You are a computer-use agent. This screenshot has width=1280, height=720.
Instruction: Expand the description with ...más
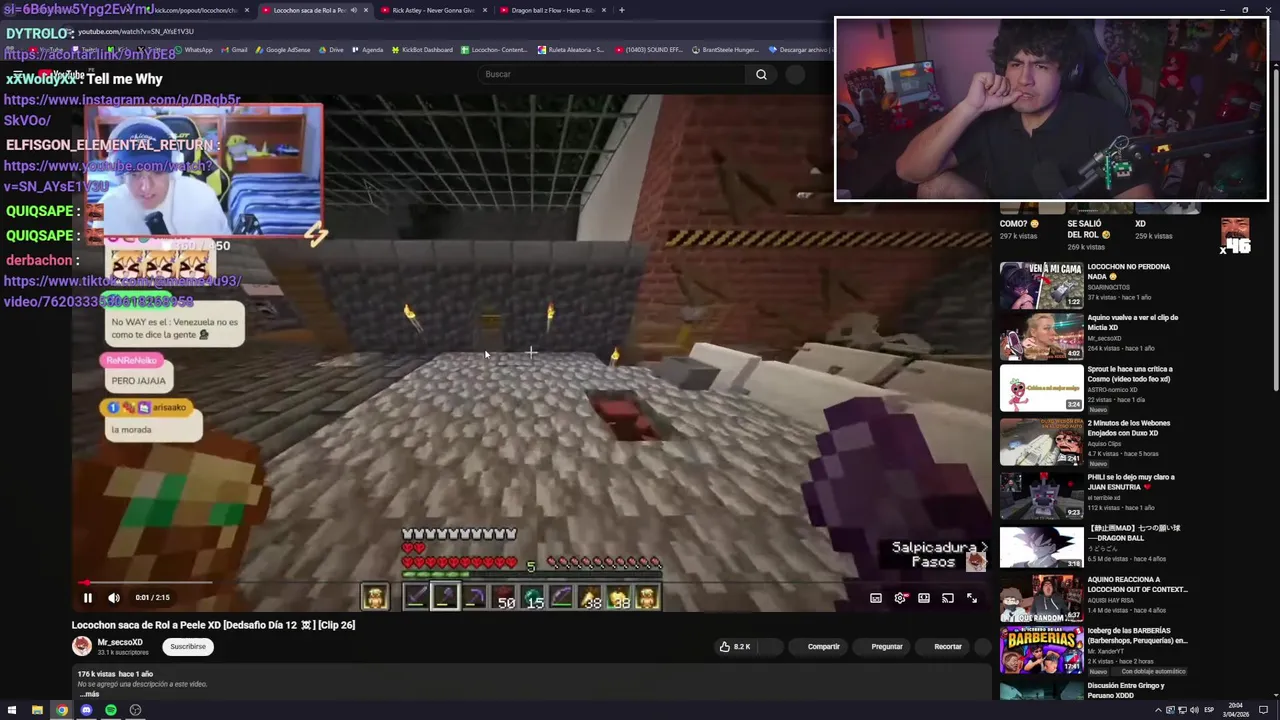89,694
